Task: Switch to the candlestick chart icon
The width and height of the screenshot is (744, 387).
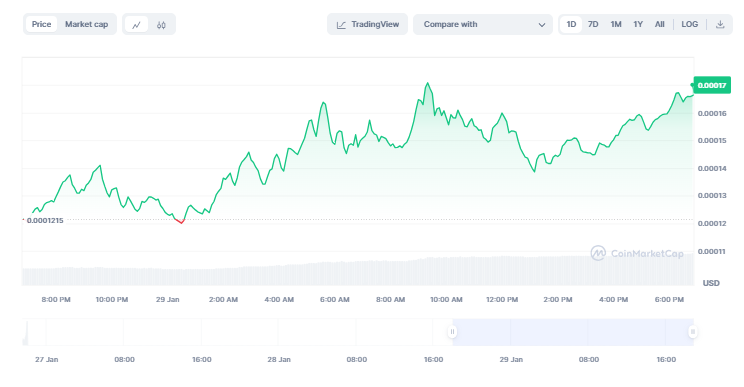Action: pos(161,25)
